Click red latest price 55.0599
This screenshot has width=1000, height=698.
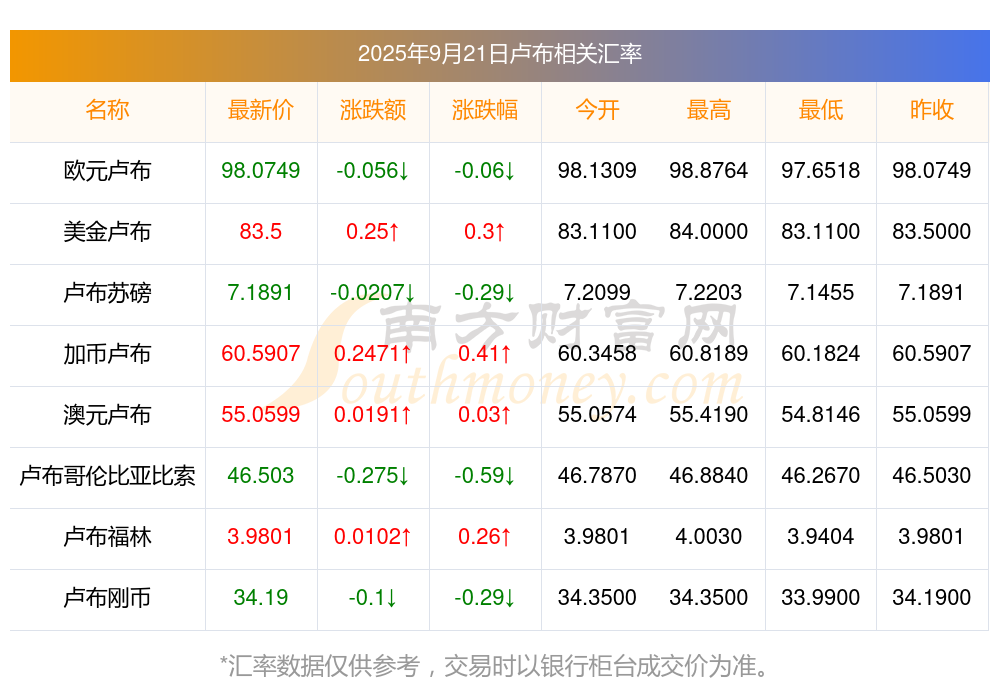pos(261,414)
